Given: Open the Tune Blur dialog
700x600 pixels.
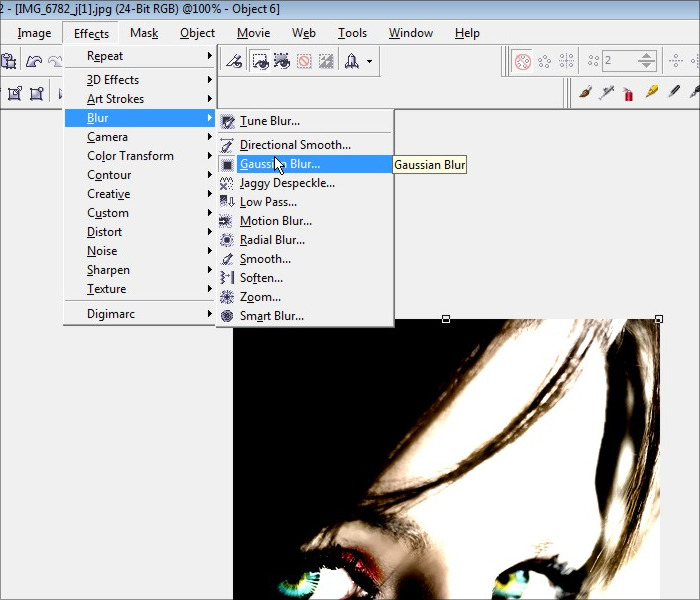Looking at the screenshot, I should coord(269,121).
